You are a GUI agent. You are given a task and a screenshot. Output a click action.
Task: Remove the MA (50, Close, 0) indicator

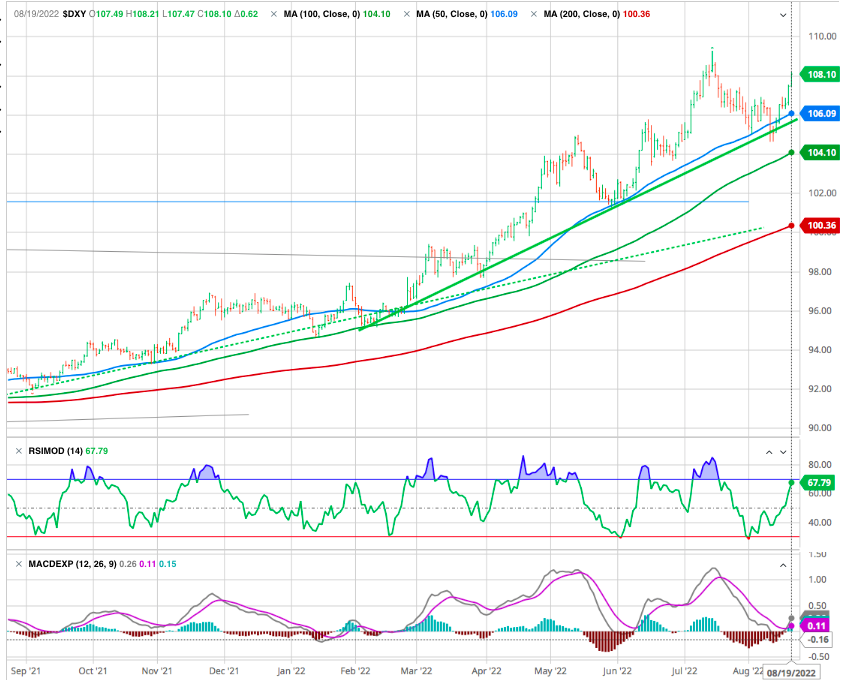[407, 14]
